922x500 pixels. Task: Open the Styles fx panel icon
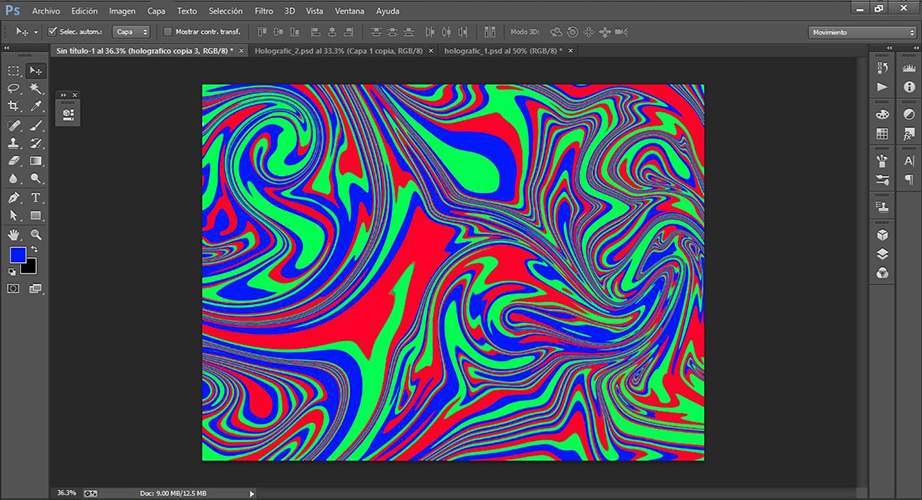tap(909, 134)
